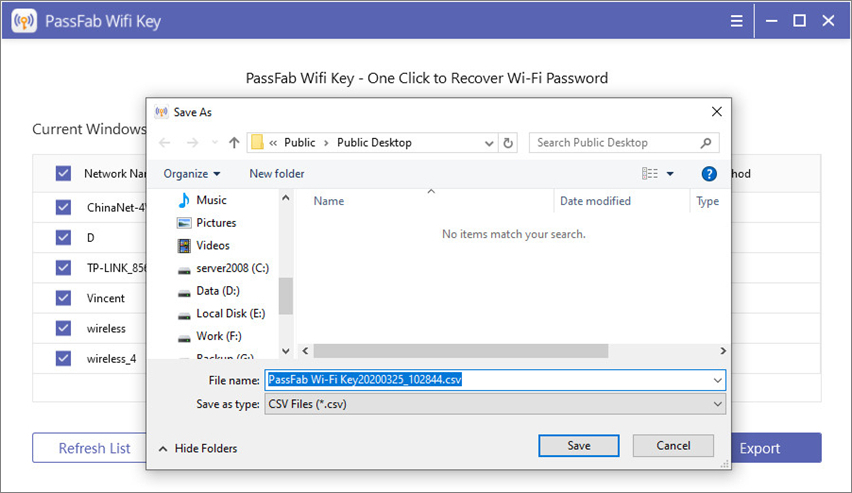Click the Save button

pyautogui.click(x=578, y=445)
